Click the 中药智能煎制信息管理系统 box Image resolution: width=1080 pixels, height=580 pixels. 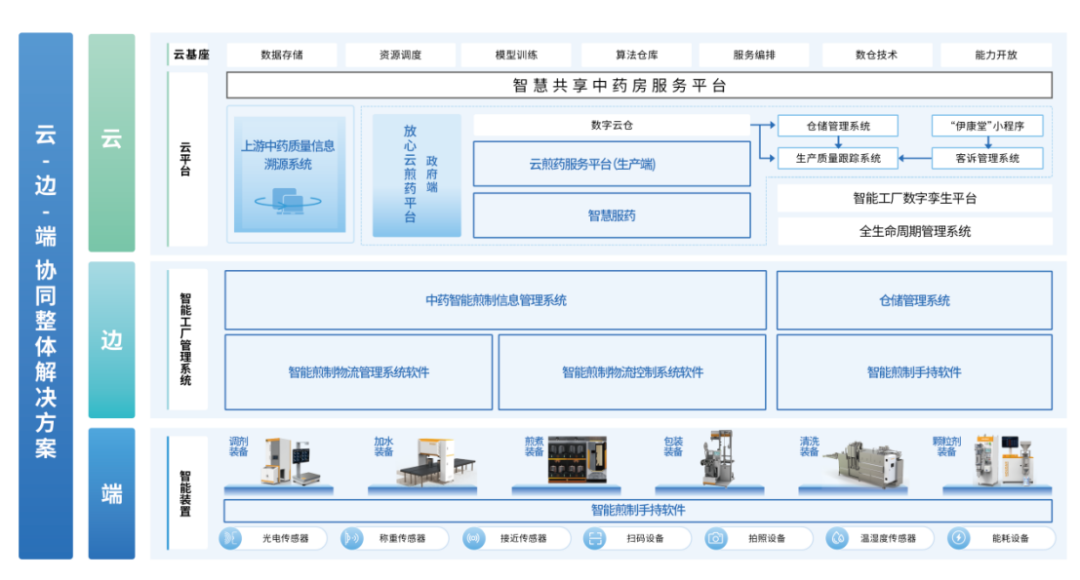click(x=495, y=300)
